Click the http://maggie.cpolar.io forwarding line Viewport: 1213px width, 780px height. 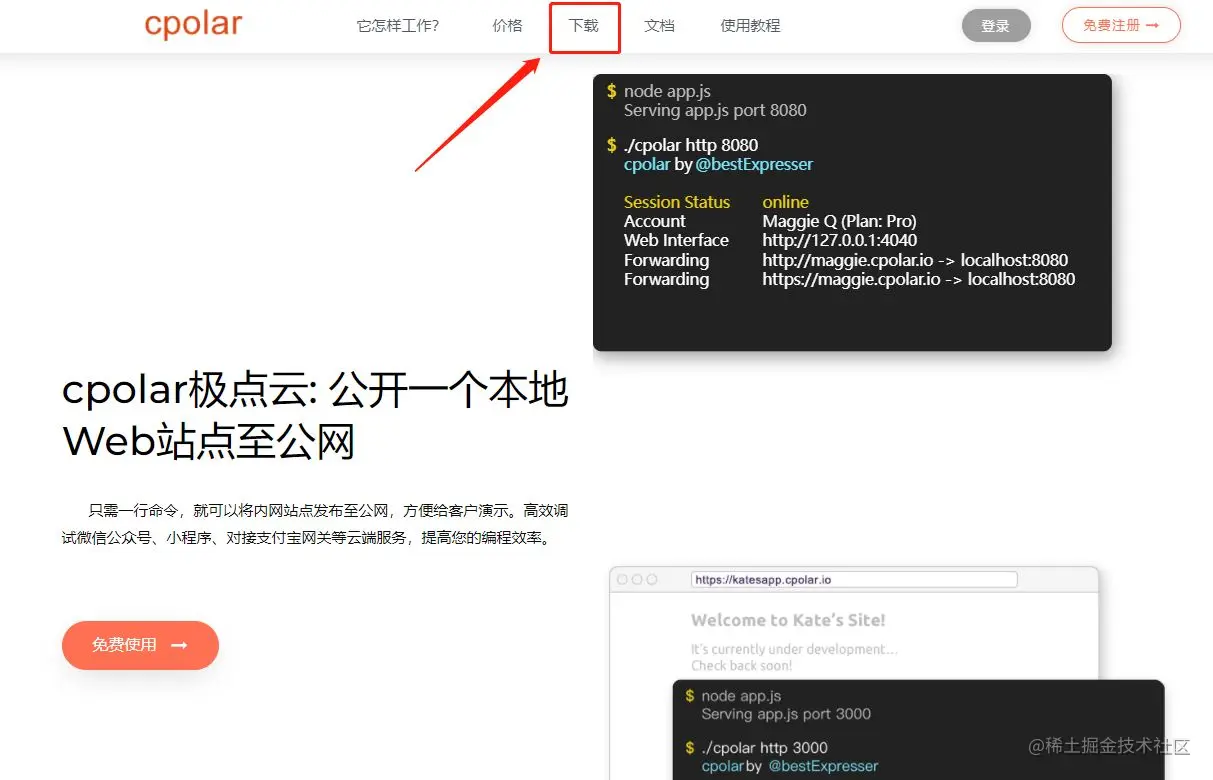point(915,260)
